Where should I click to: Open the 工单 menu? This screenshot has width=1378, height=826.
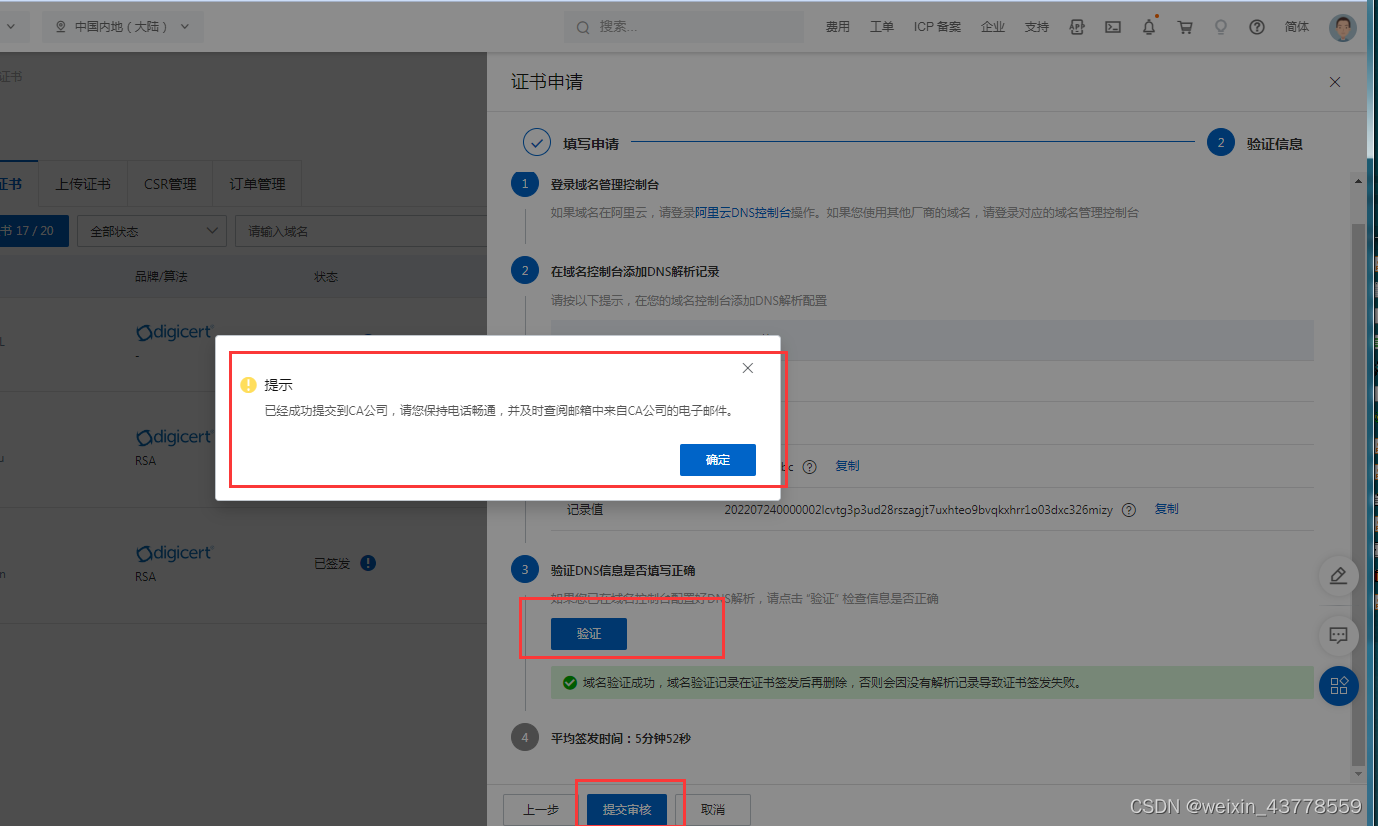882,27
